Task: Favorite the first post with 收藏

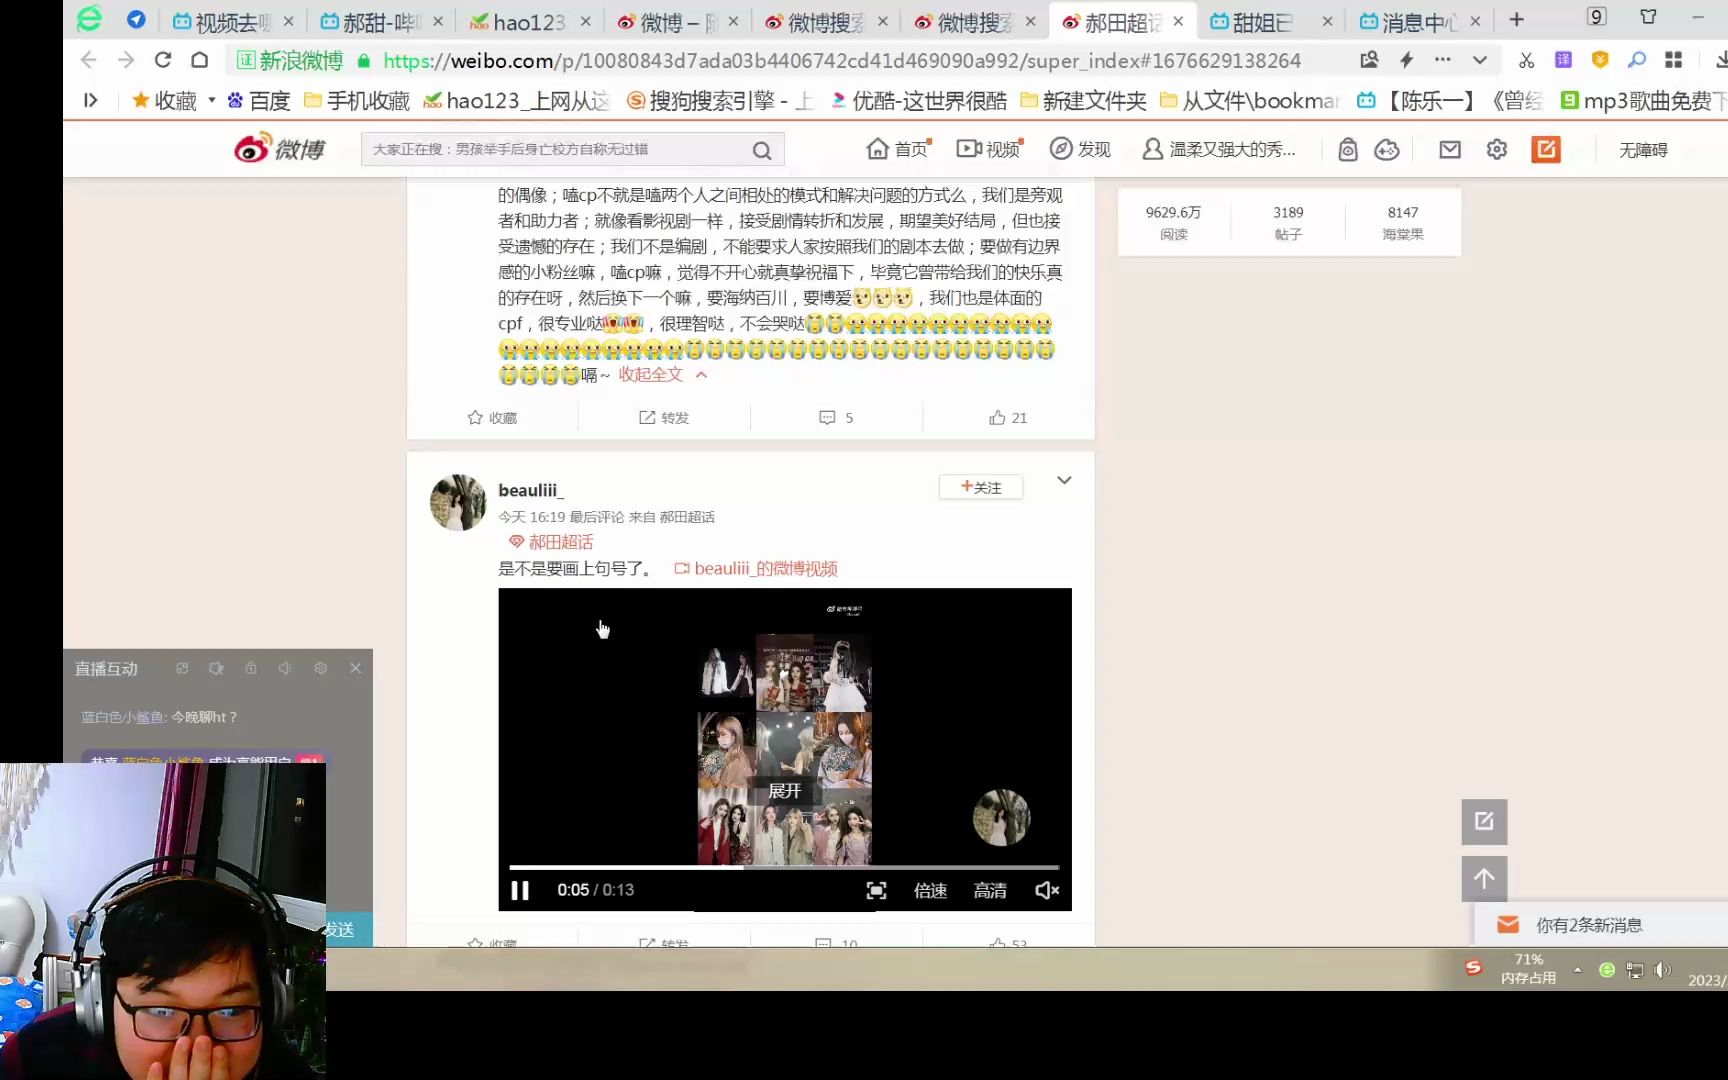Action: click(x=492, y=417)
